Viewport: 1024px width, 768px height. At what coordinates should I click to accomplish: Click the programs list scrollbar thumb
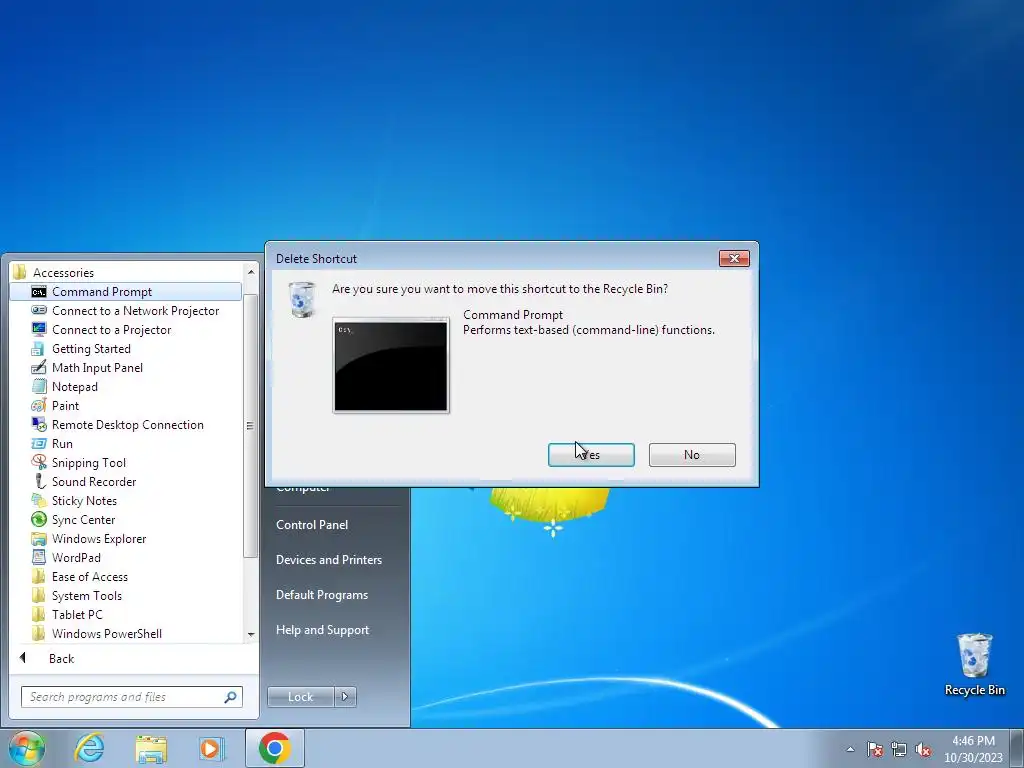[x=249, y=426]
